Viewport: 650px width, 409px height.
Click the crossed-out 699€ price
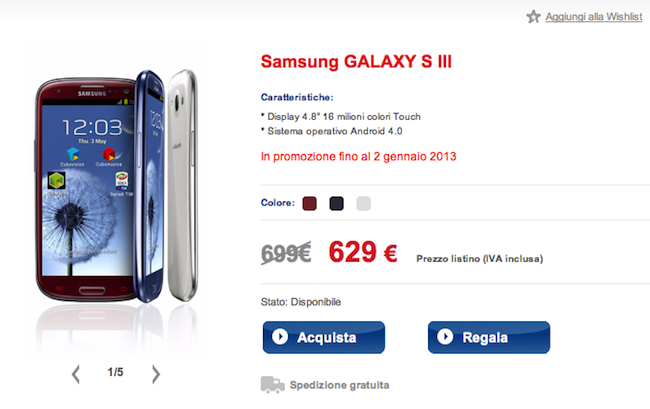point(286,252)
